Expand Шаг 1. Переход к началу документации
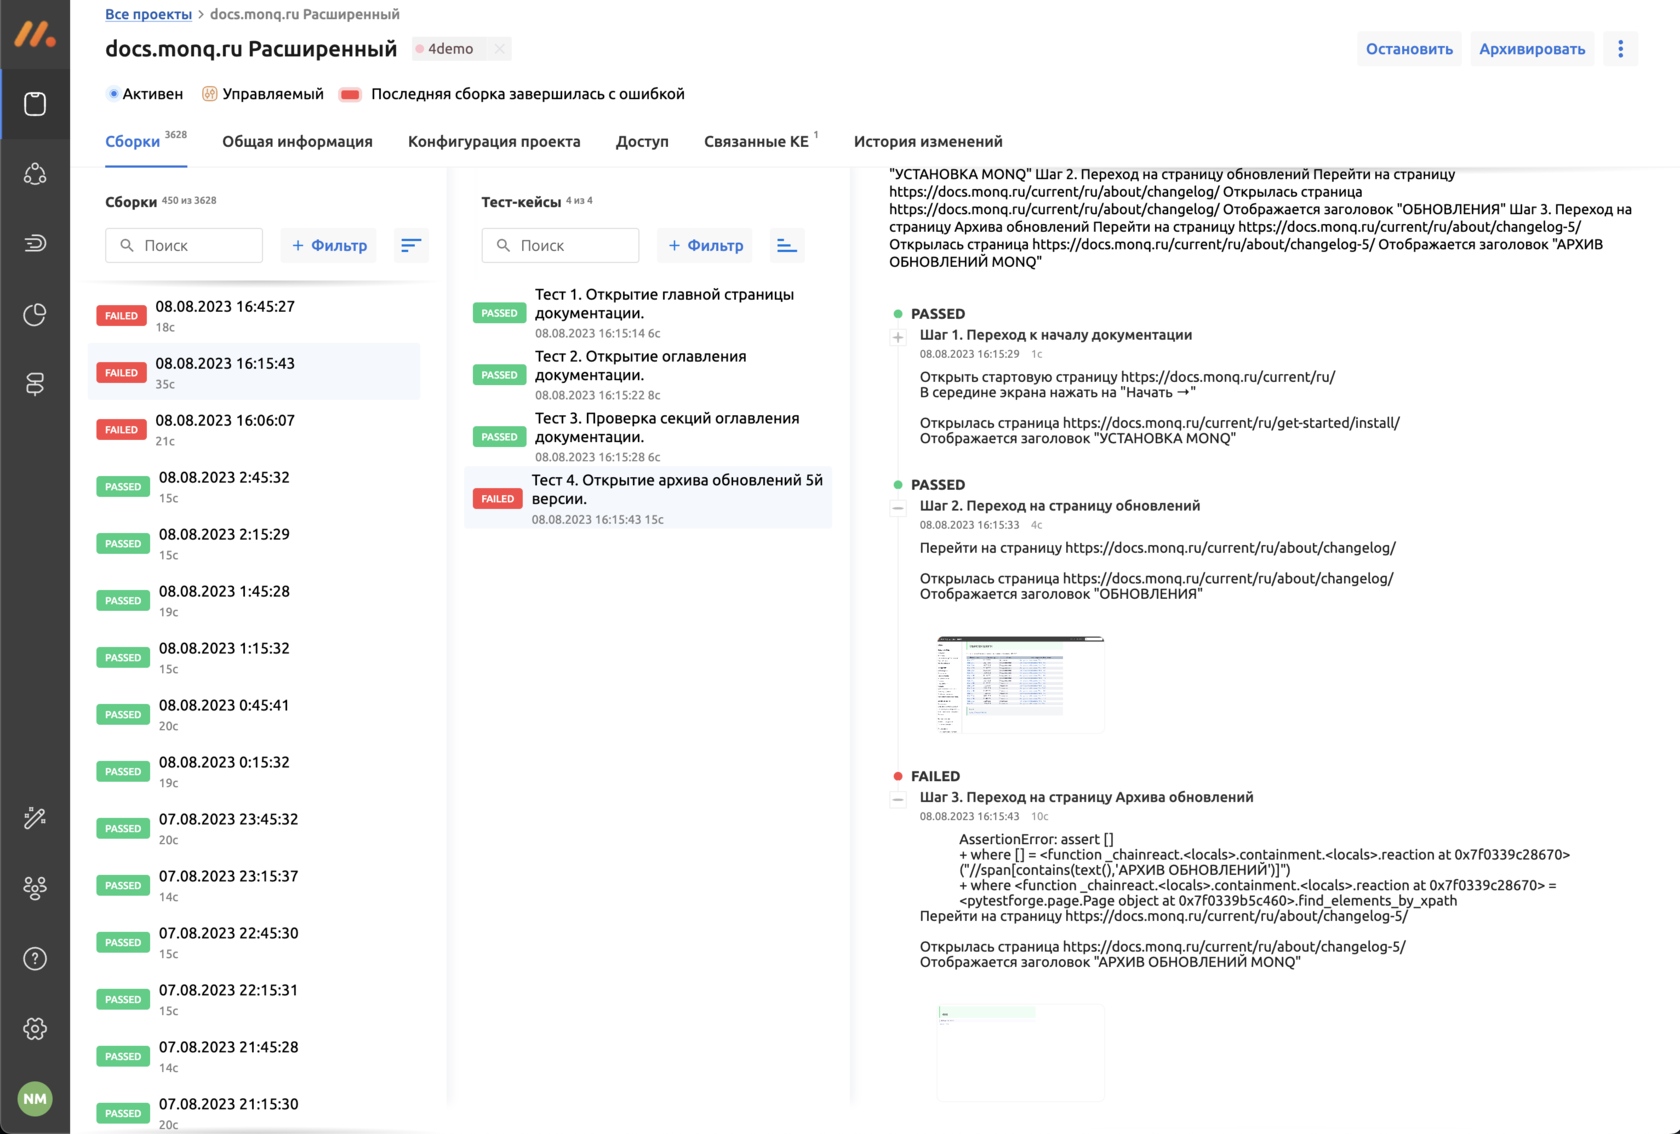 point(897,336)
